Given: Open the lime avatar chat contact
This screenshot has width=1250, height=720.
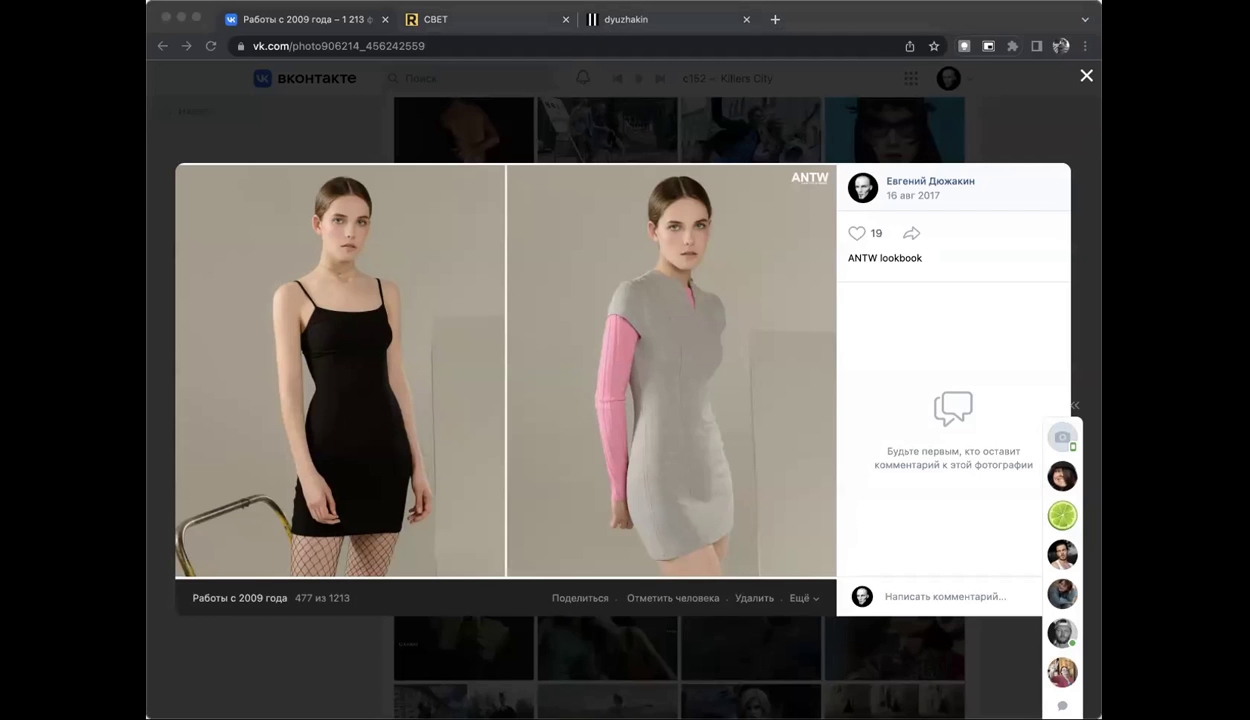Looking at the screenshot, I should pyautogui.click(x=1062, y=516).
